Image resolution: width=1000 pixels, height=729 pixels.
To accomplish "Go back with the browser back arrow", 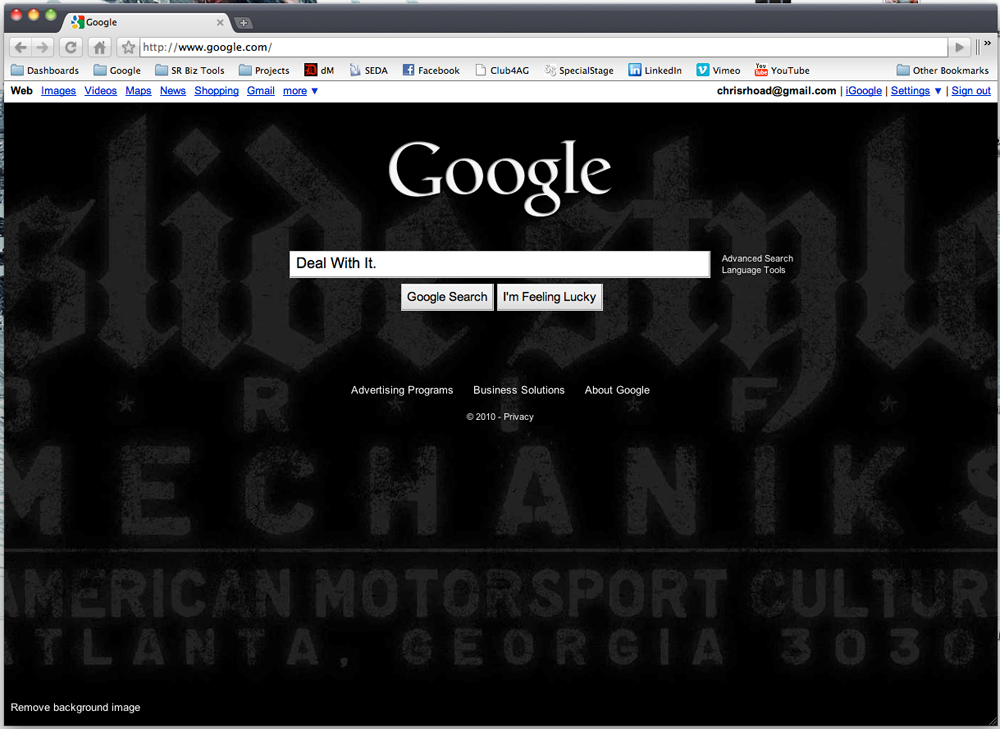I will pyautogui.click(x=20, y=47).
